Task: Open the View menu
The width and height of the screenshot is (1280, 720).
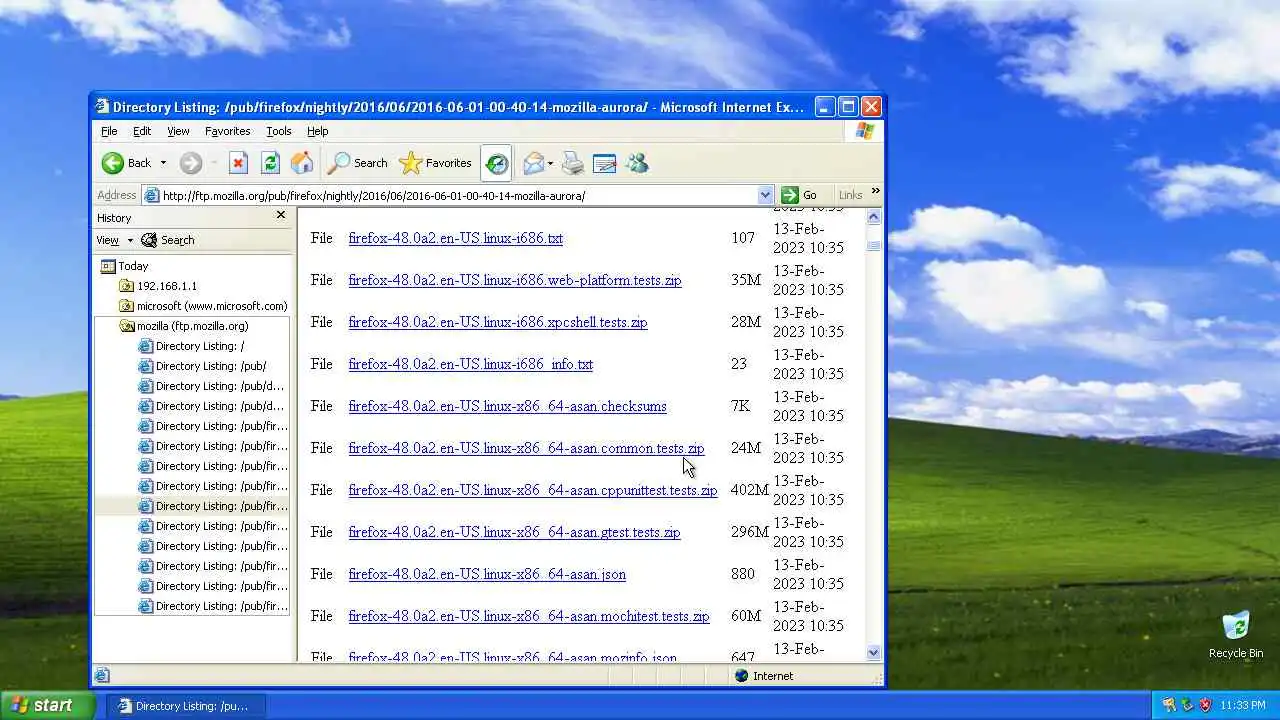Action: (x=178, y=131)
